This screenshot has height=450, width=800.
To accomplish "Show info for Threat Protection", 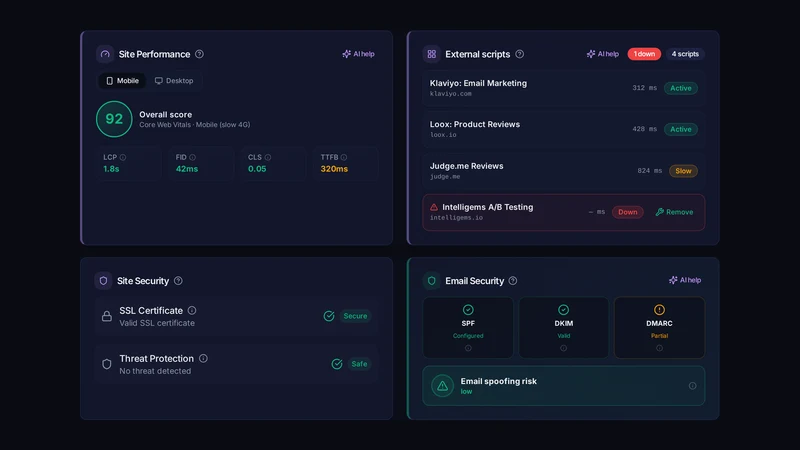I will [203, 358].
